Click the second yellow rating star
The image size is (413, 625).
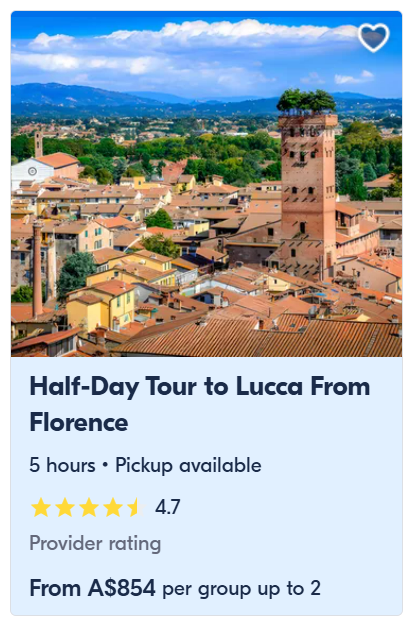click(65, 508)
